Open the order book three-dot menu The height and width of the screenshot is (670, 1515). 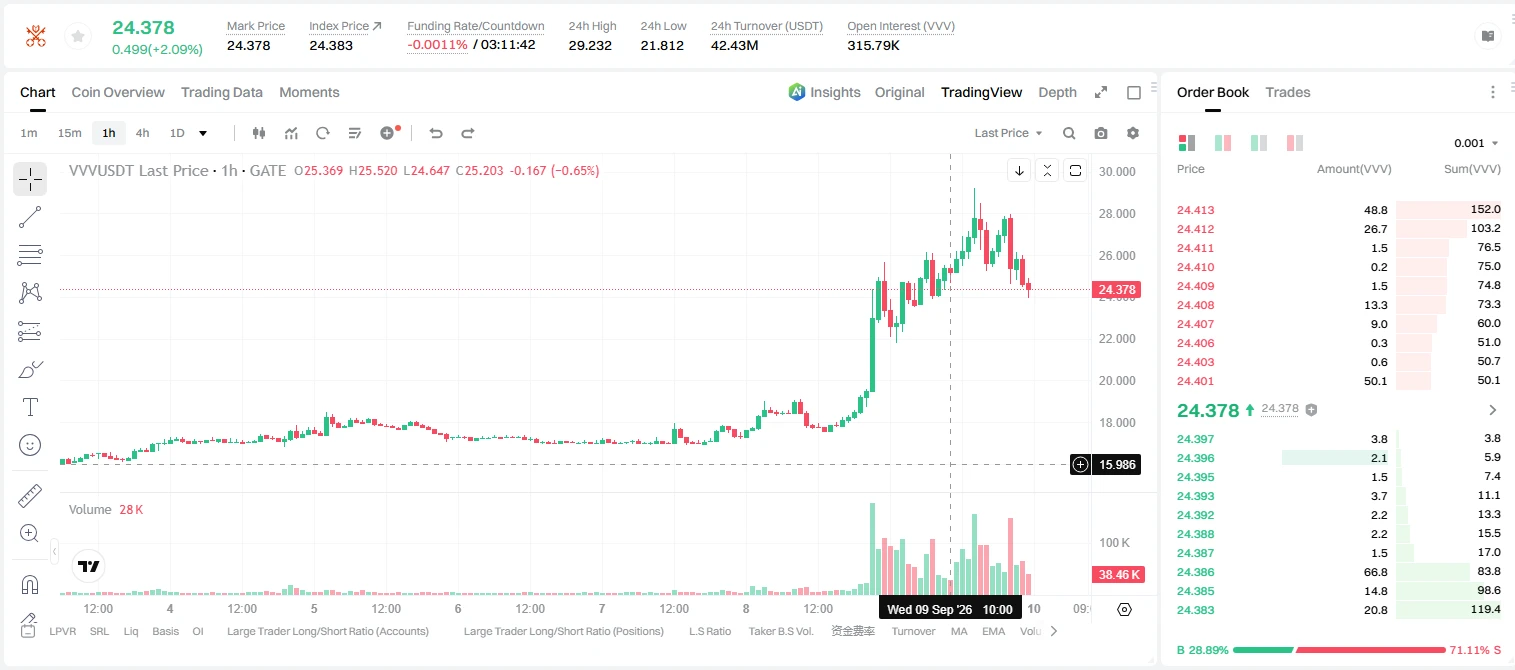(x=1493, y=92)
